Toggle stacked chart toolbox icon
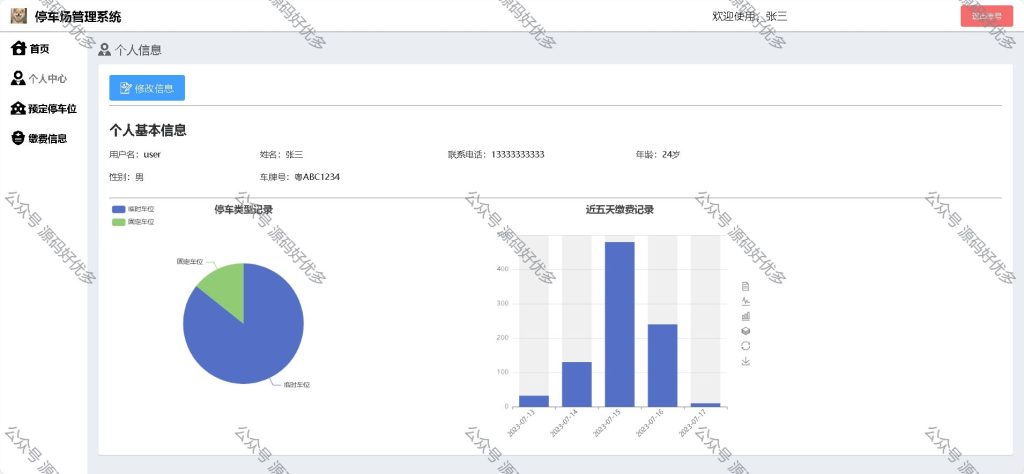The image size is (1024, 474). (746, 331)
